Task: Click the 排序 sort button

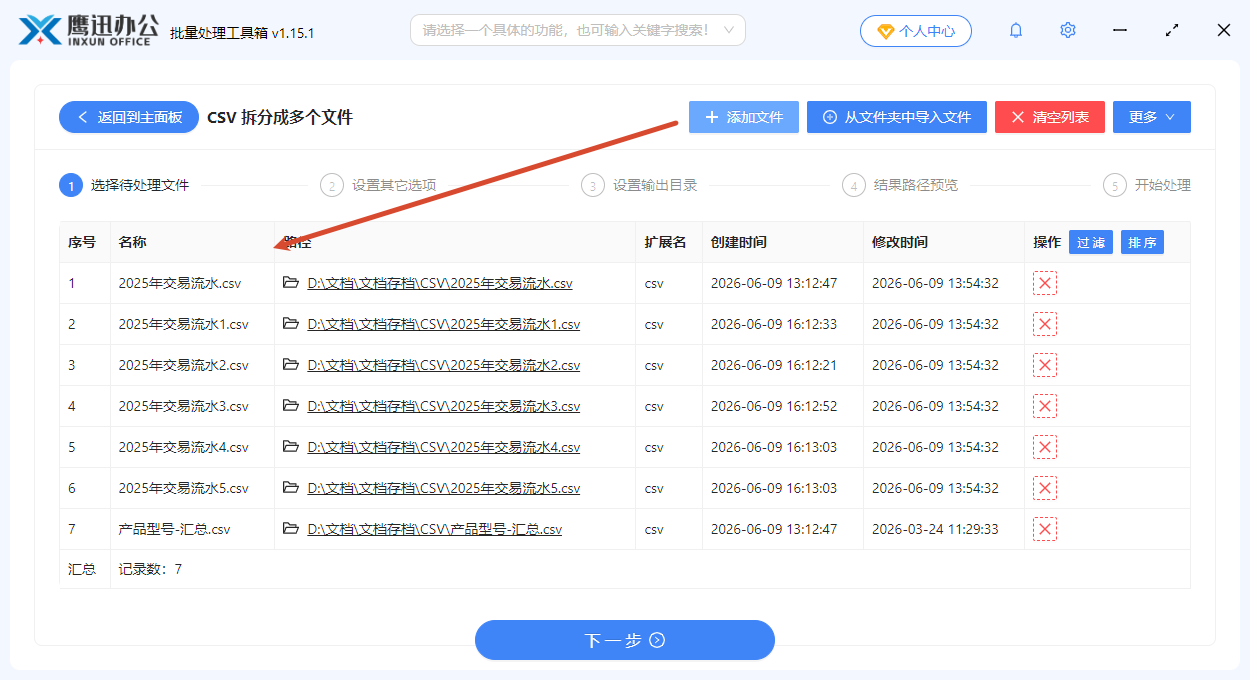Action: click(x=1142, y=242)
